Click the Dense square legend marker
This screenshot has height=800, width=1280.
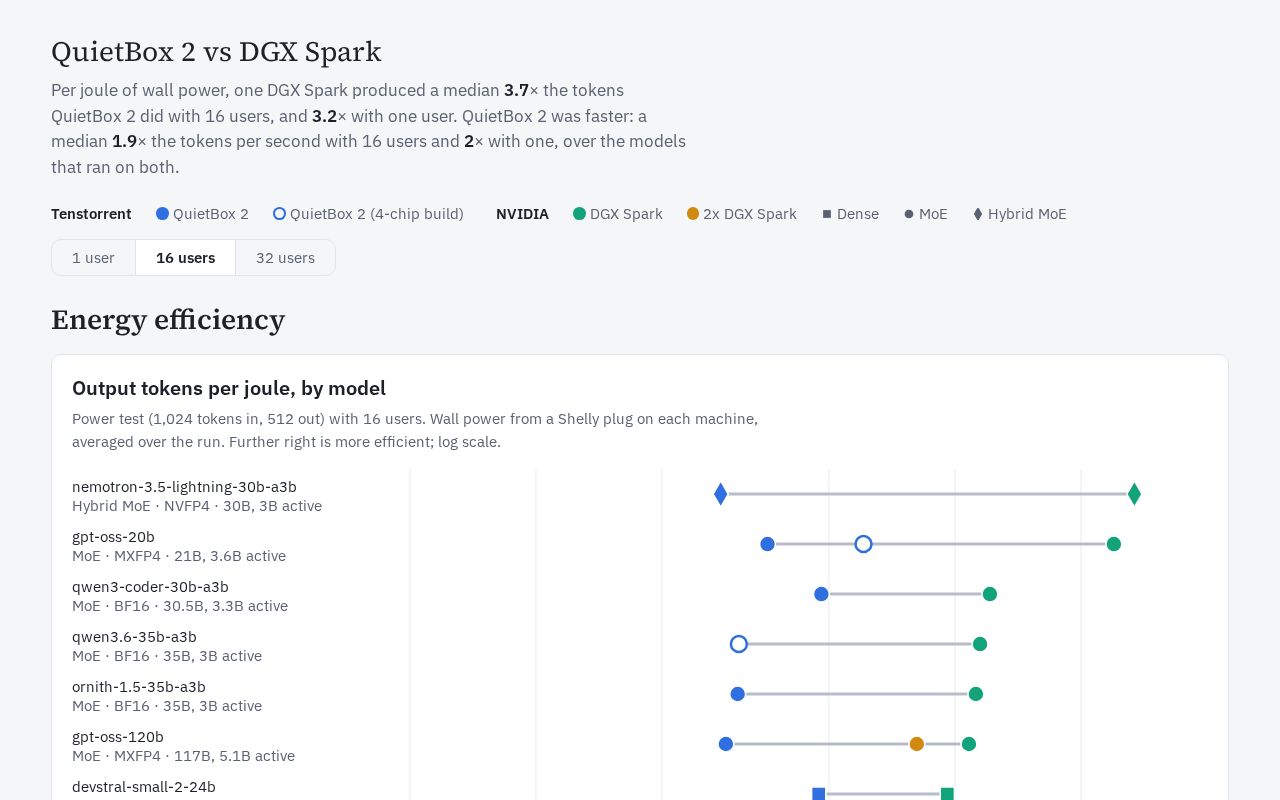pos(827,214)
